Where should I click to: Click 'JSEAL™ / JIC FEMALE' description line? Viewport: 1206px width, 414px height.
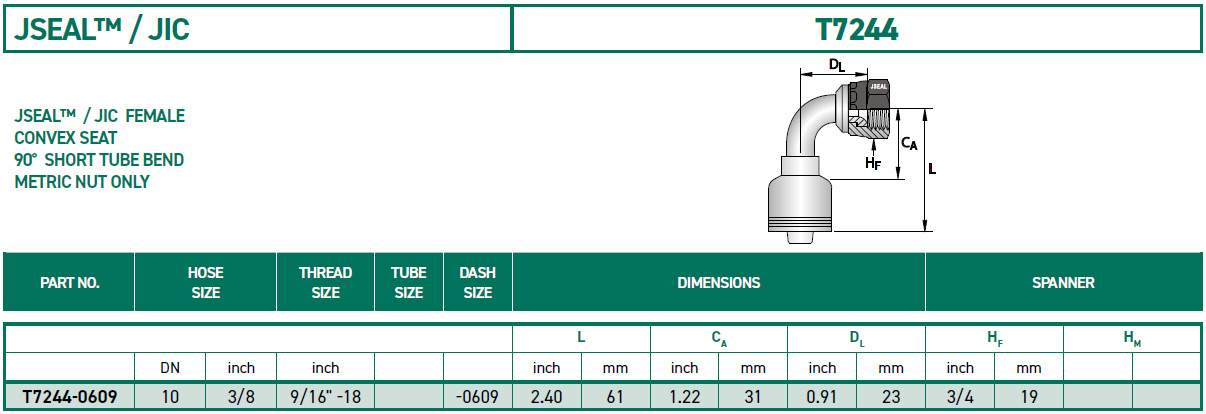tap(100, 116)
